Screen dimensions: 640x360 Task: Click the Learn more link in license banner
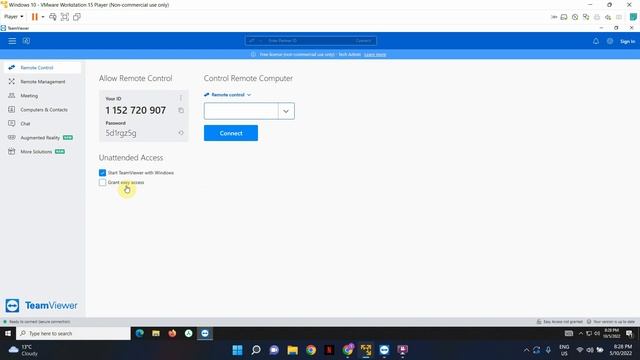click(375, 54)
